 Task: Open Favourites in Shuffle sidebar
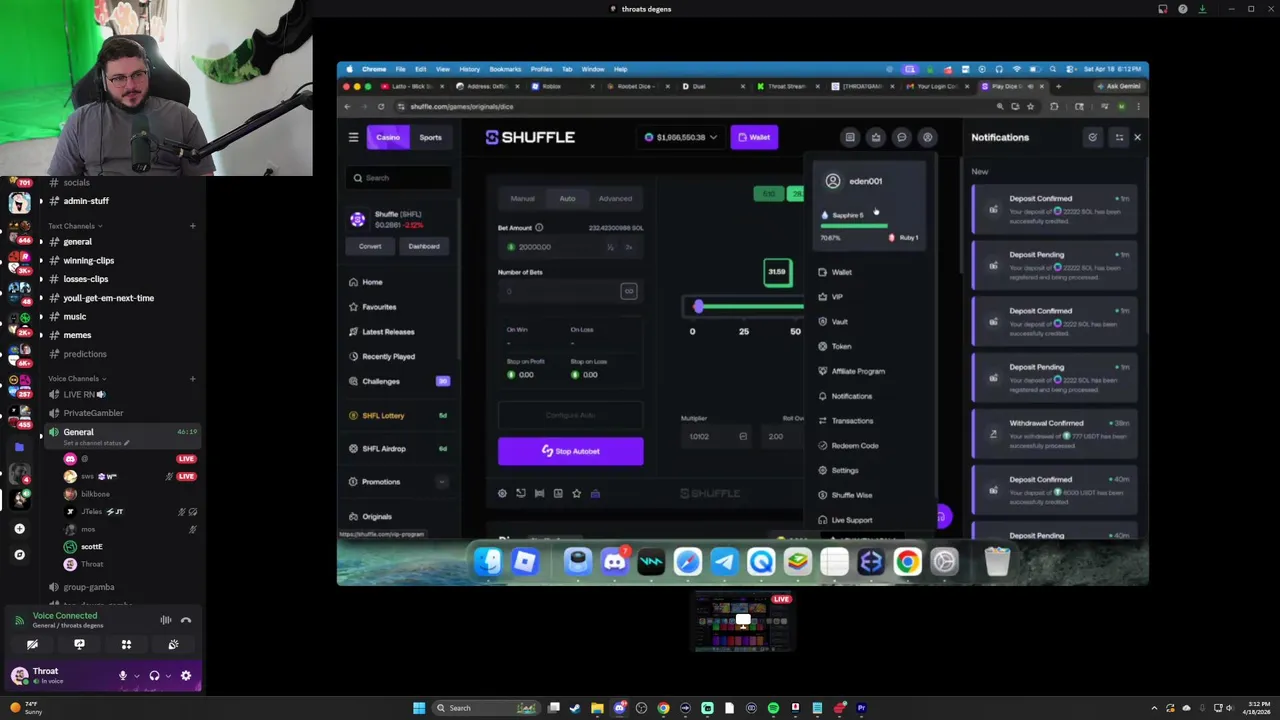point(379,307)
